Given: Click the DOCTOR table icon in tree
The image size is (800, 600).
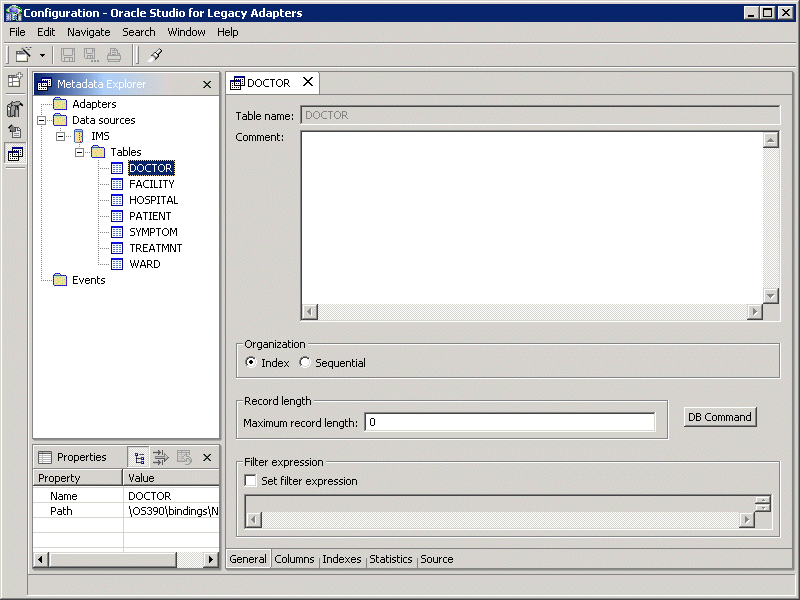Looking at the screenshot, I should [117, 168].
